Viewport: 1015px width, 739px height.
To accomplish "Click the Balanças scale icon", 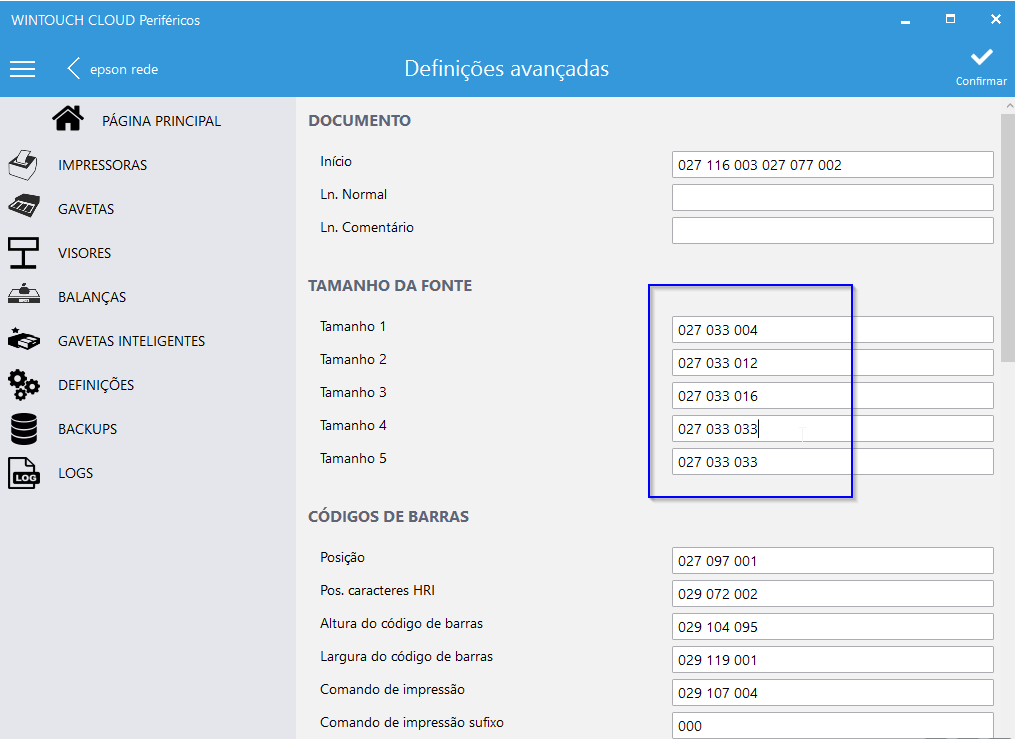I will click(x=24, y=296).
